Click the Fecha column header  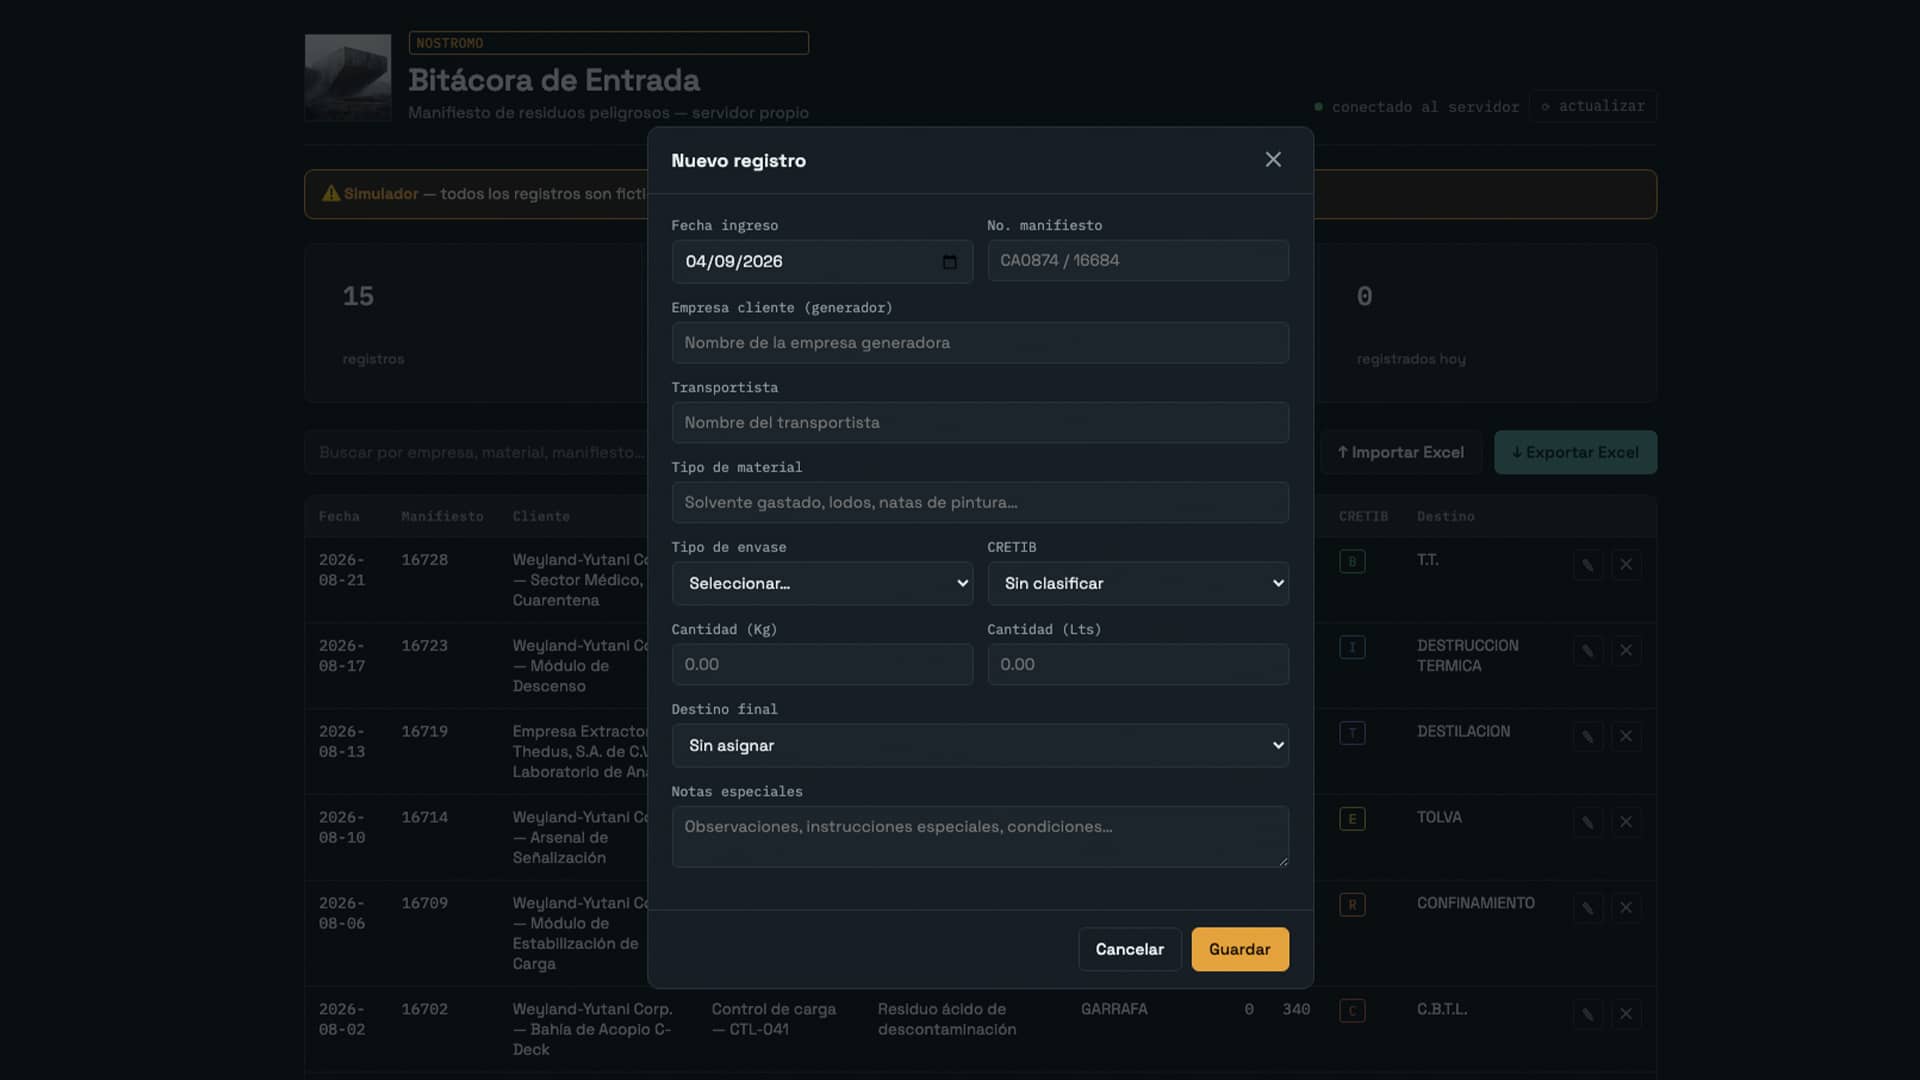pyautogui.click(x=339, y=517)
